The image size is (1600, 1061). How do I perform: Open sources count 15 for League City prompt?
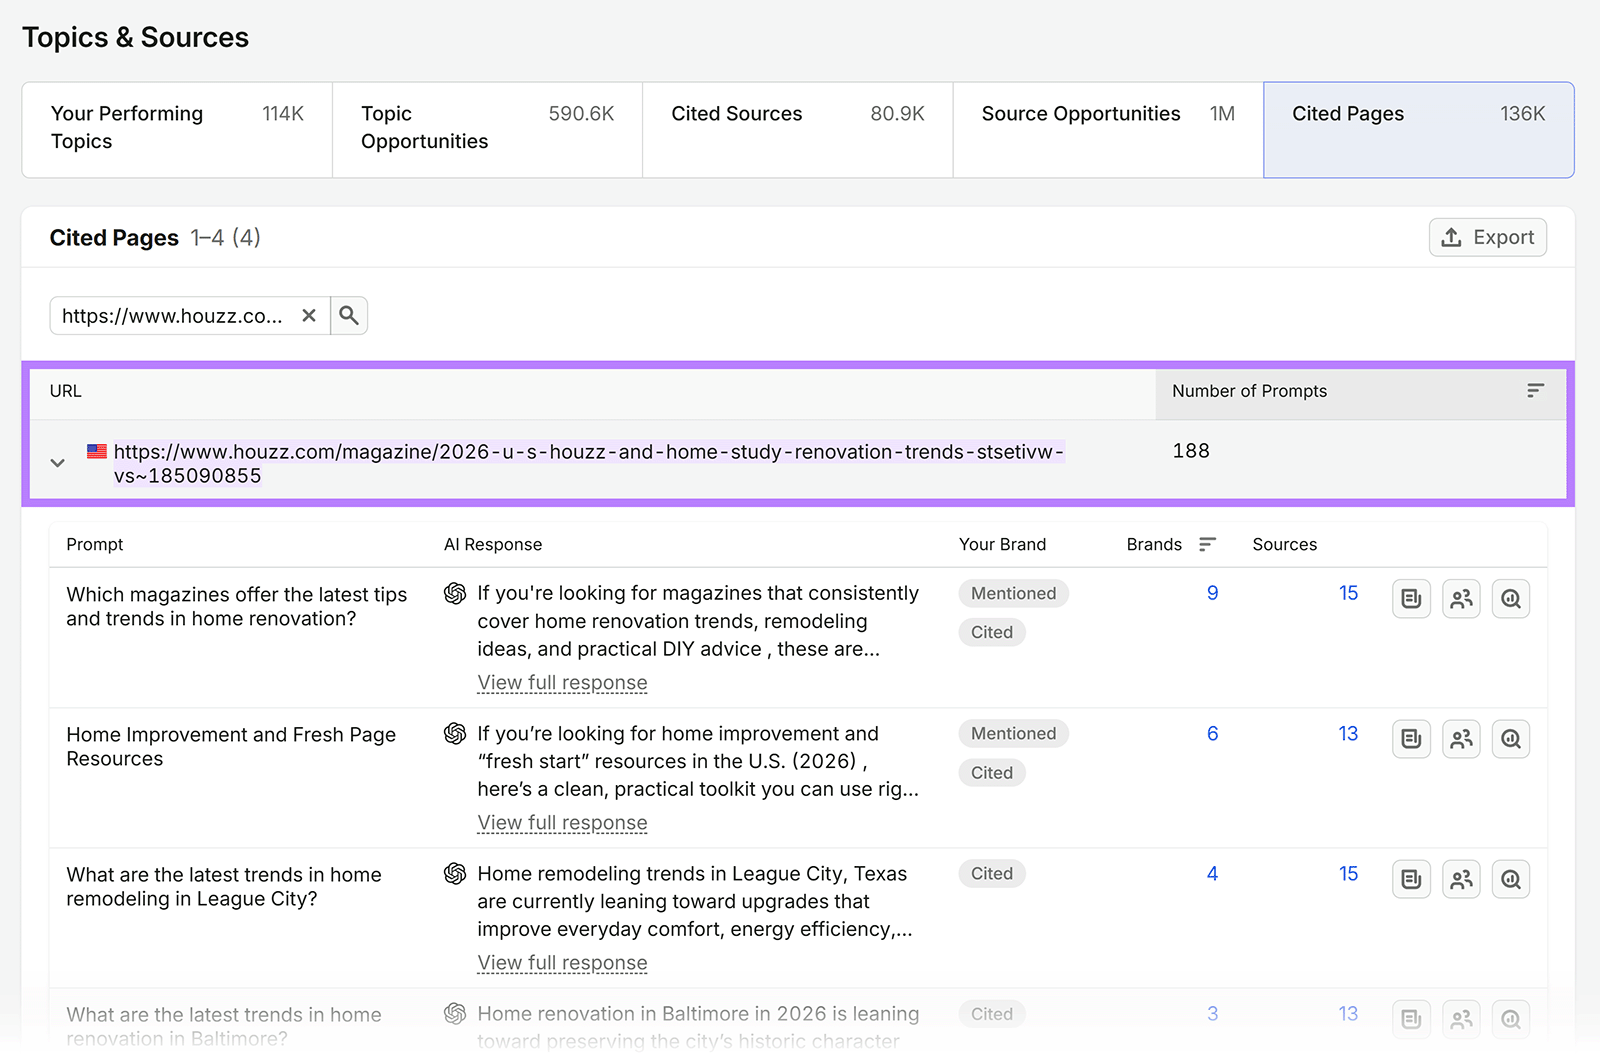(1348, 873)
